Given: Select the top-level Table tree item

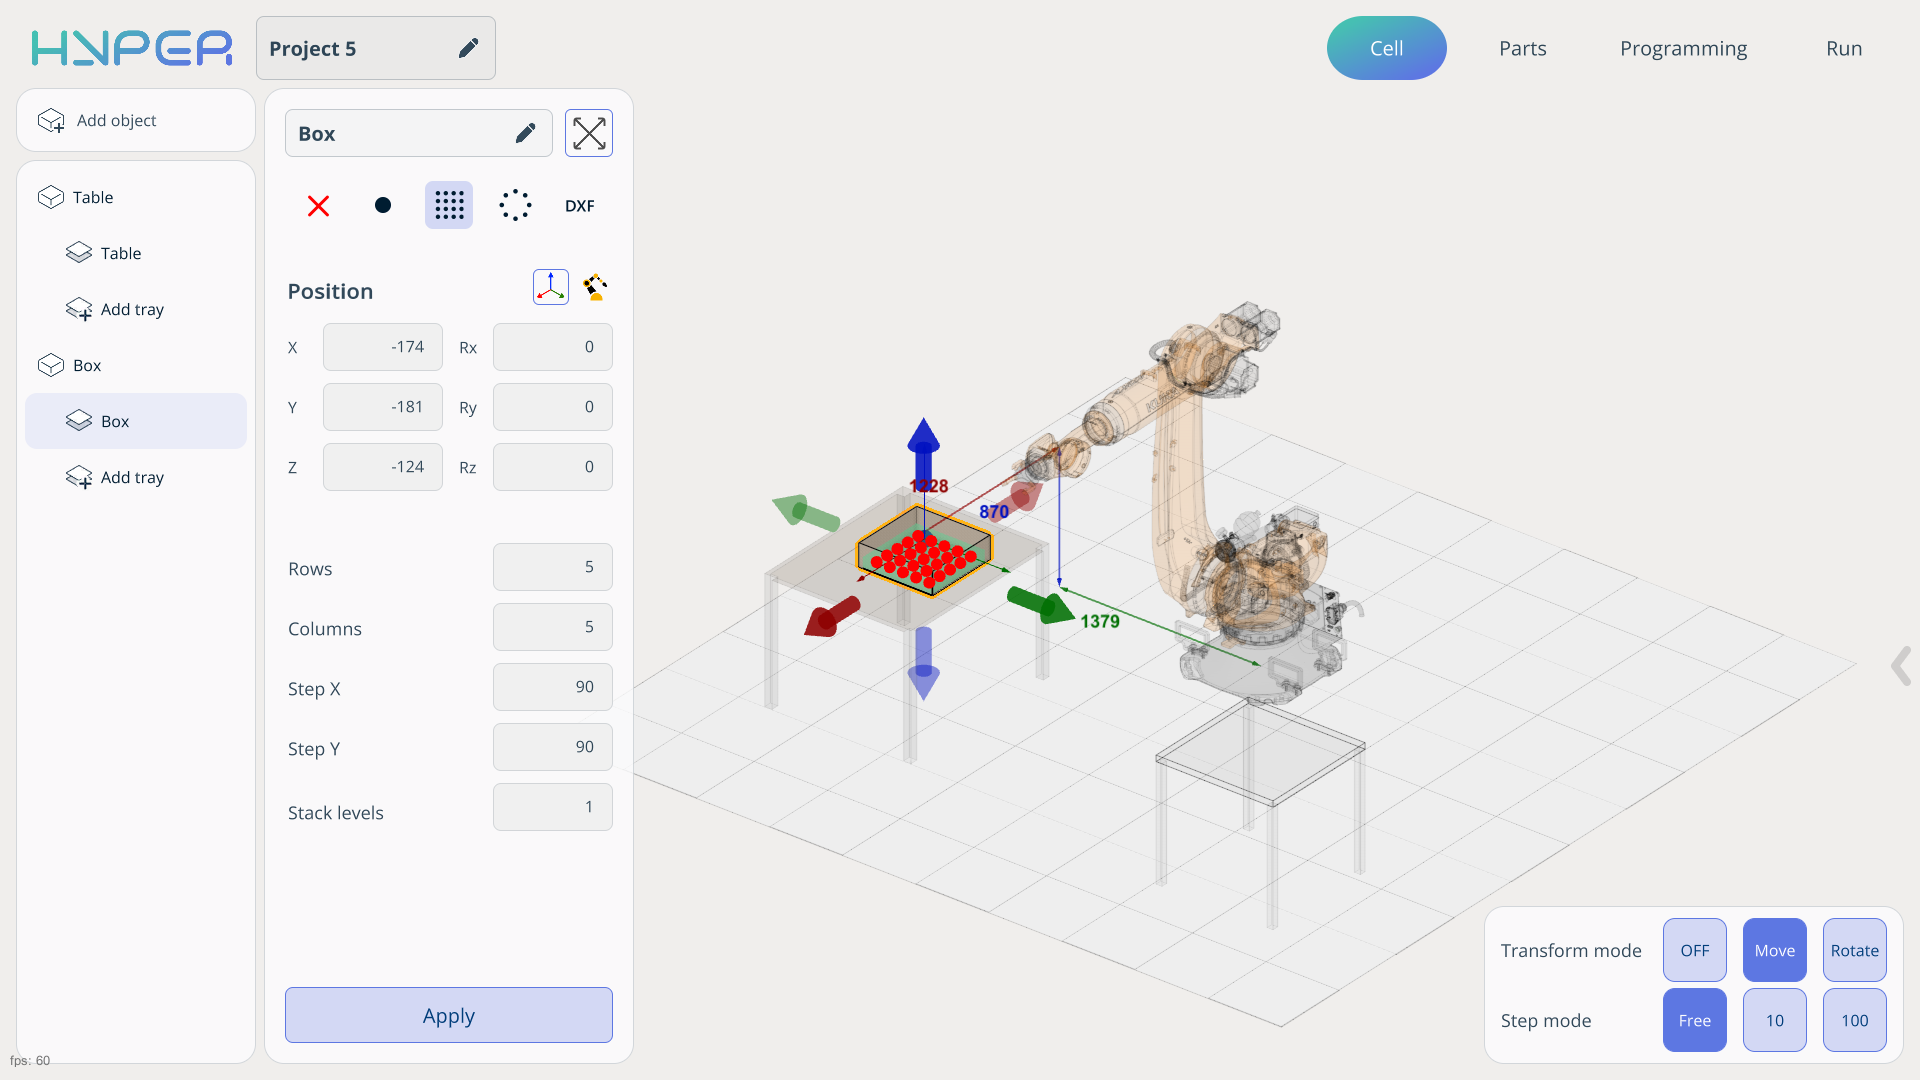Looking at the screenshot, I should [x=93, y=197].
